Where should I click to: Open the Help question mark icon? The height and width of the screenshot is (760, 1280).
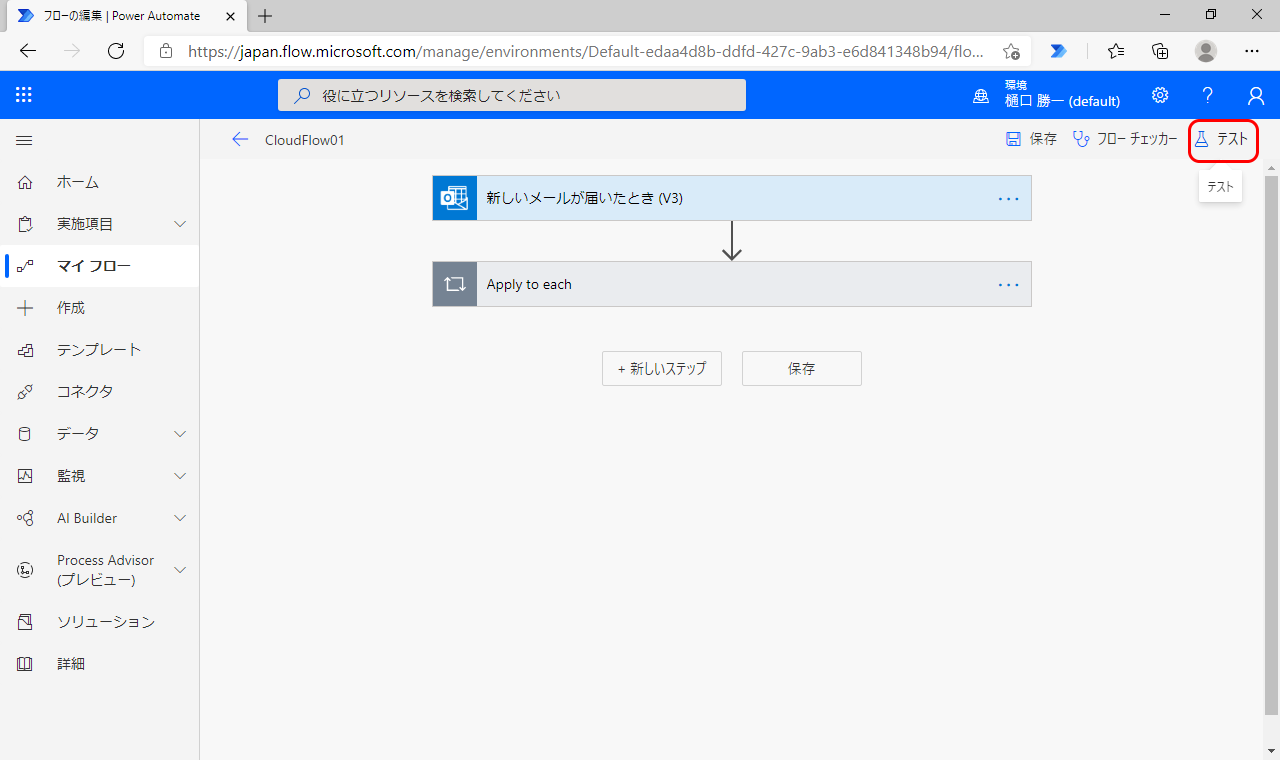click(1208, 95)
